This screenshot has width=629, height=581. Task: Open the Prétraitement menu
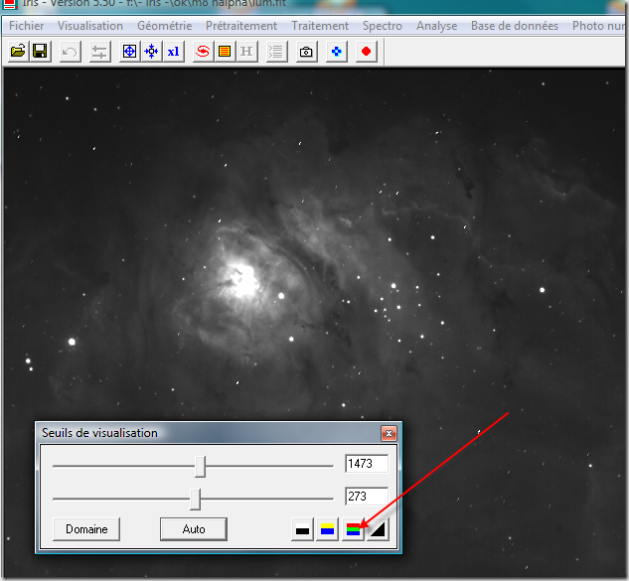(241, 26)
